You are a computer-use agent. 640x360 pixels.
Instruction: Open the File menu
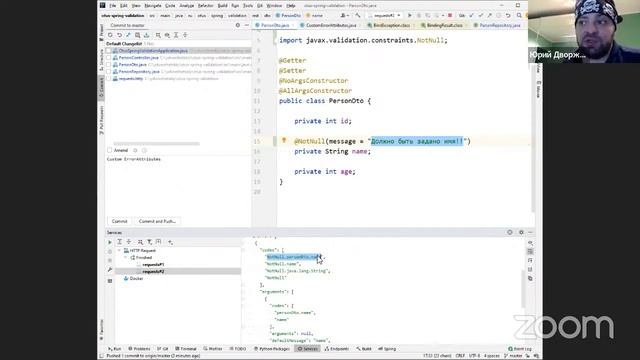coord(113,6)
